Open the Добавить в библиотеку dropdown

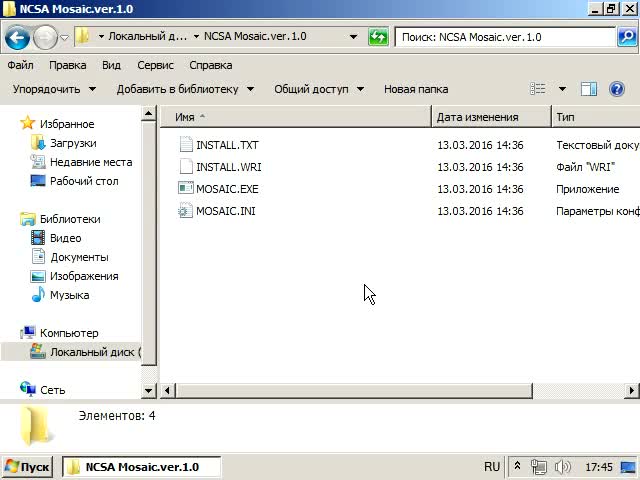click(x=184, y=89)
